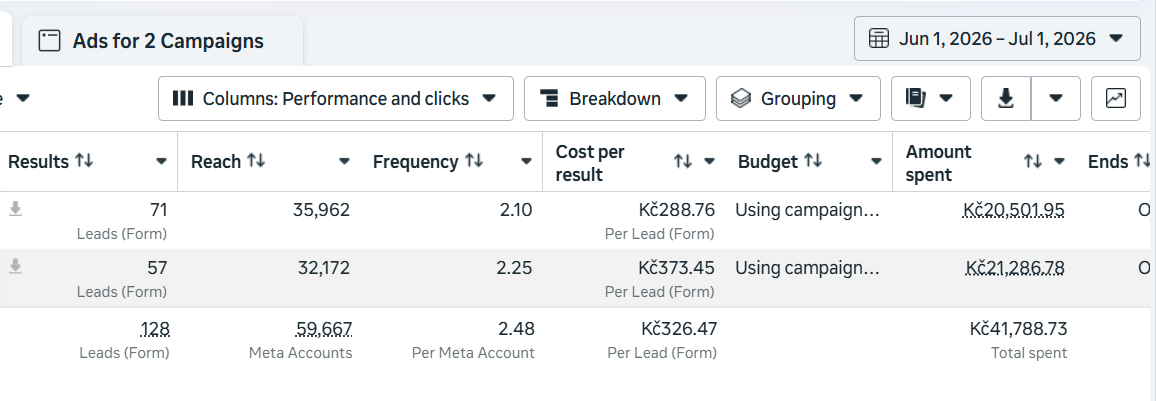Click the columns icon in Columns button
The width and height of the screenshot is (1156, 401).
(183, 99)
